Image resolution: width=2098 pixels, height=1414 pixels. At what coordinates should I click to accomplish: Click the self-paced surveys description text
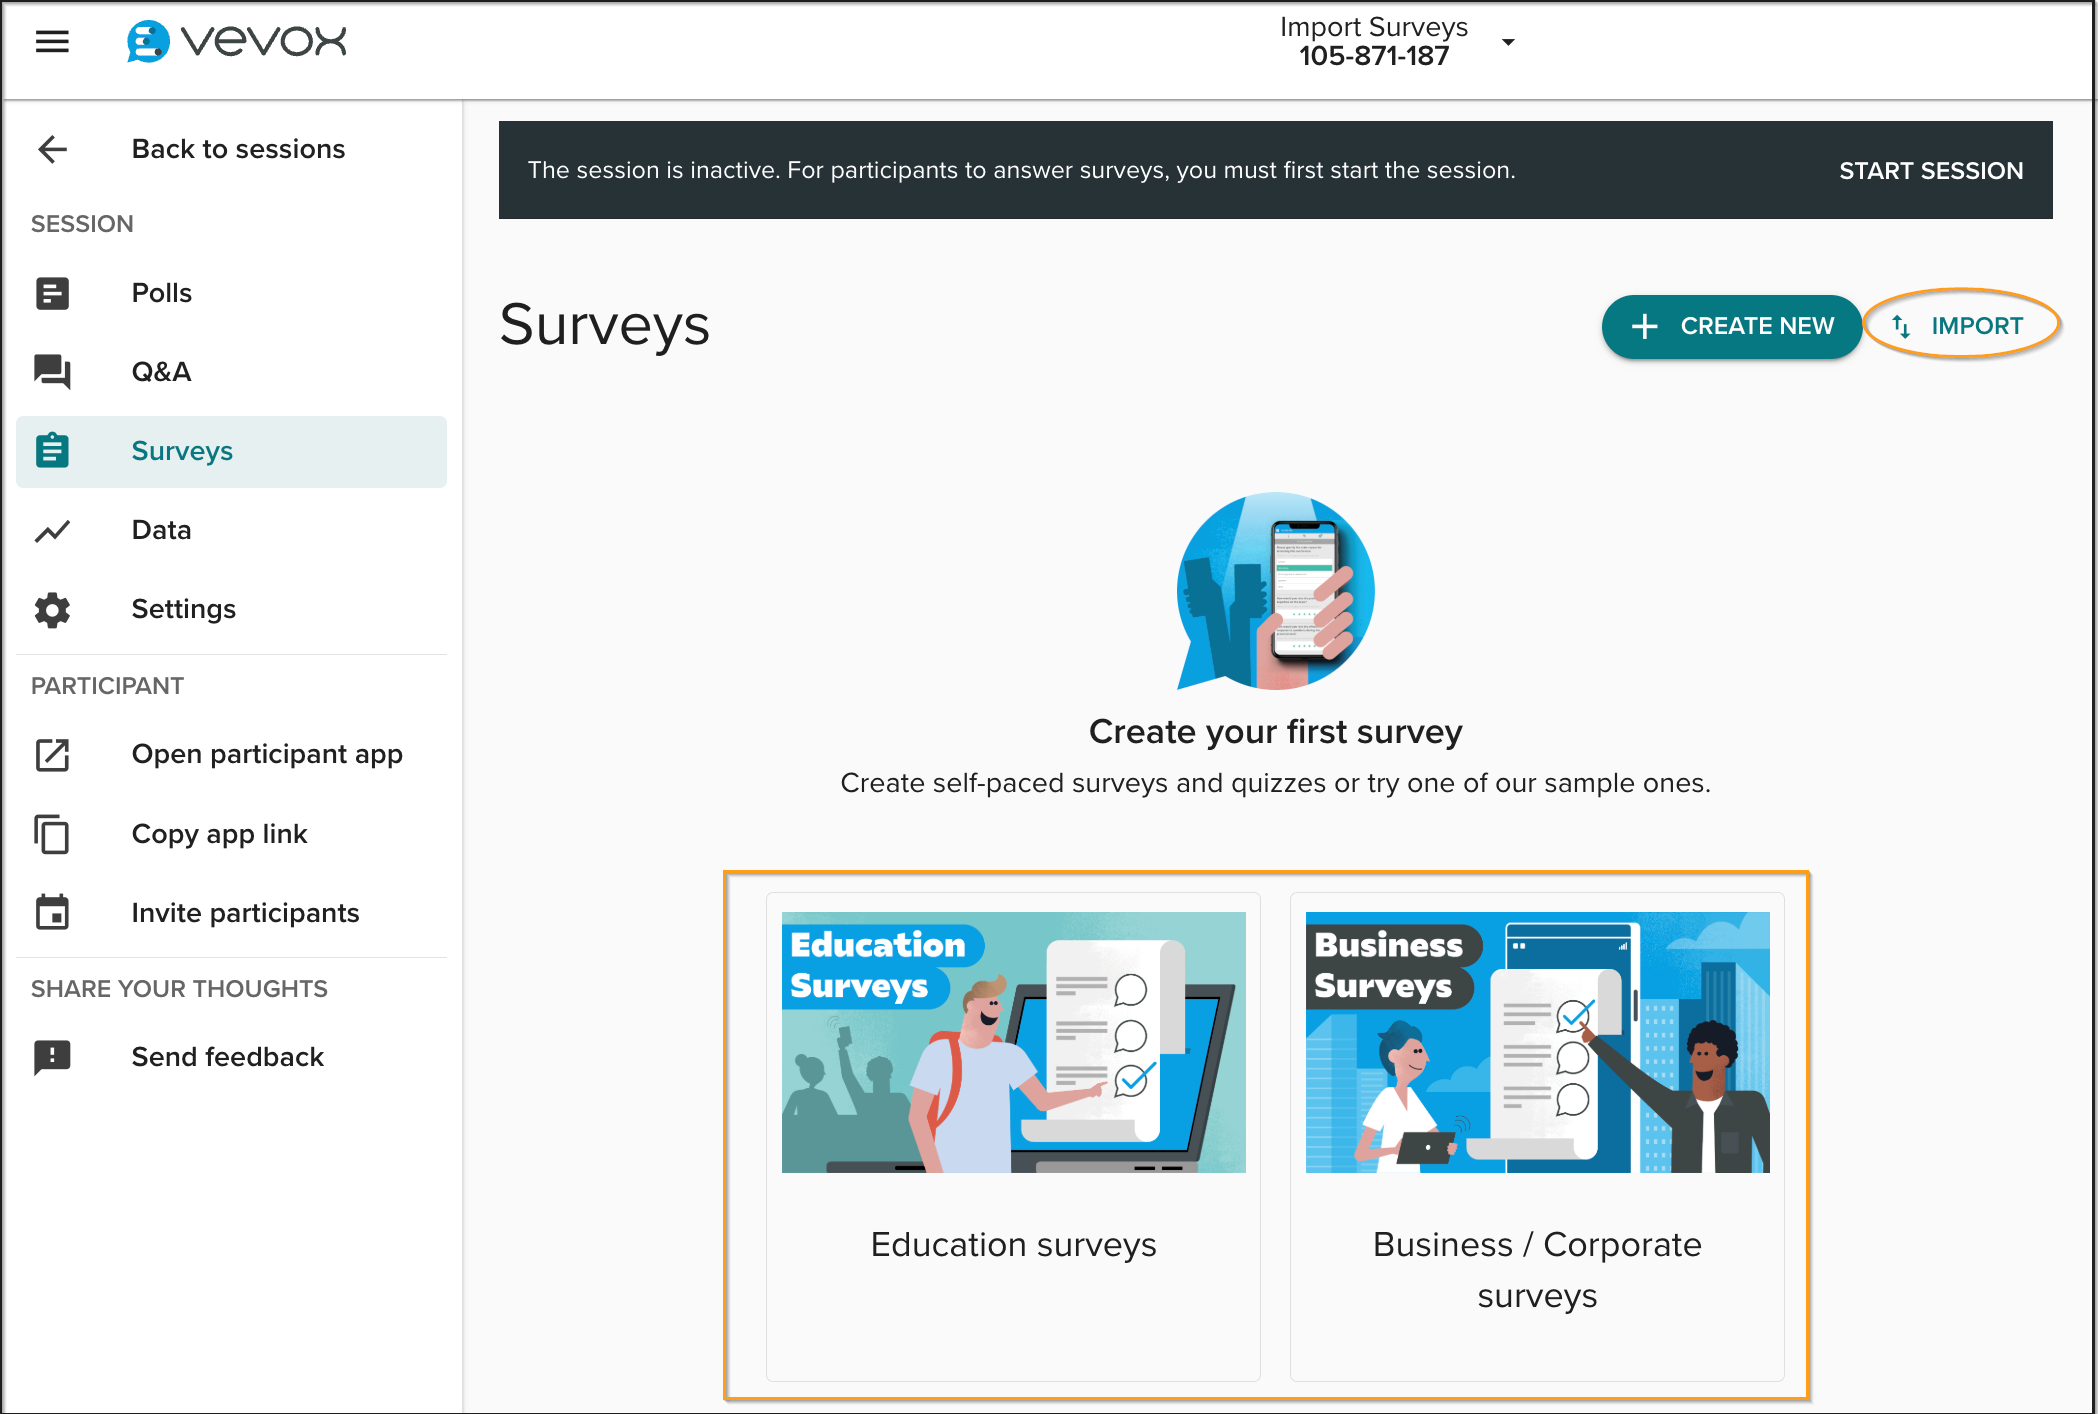click(x=1276, y=783)
